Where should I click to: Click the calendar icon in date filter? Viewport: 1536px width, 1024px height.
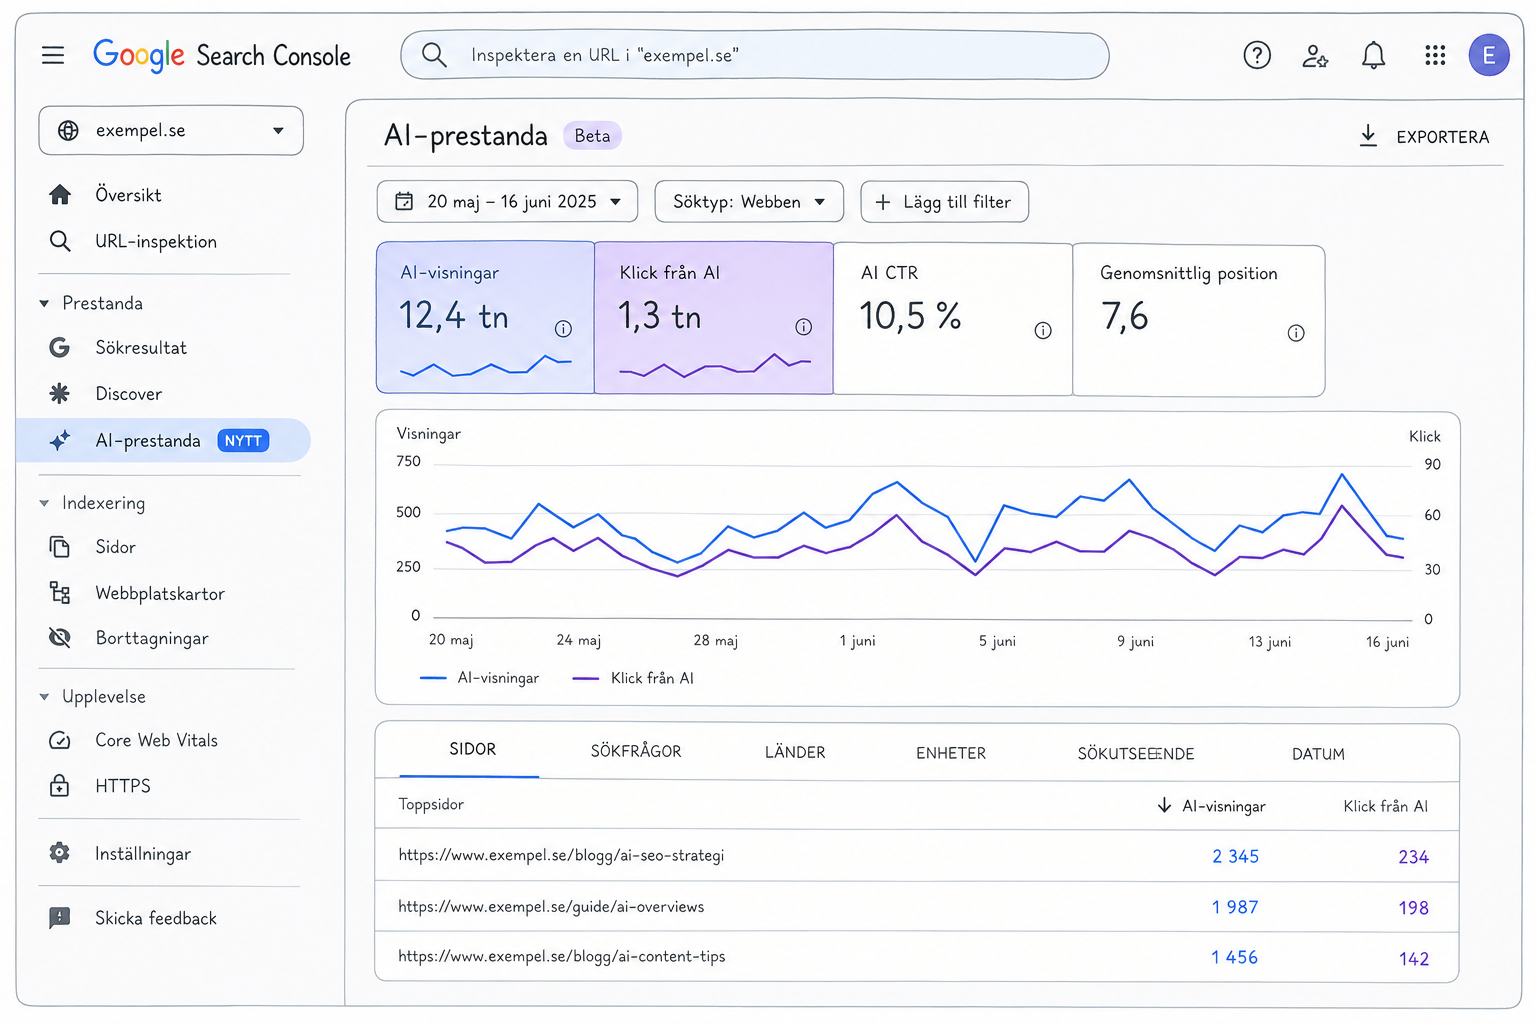tap(404, 202)
